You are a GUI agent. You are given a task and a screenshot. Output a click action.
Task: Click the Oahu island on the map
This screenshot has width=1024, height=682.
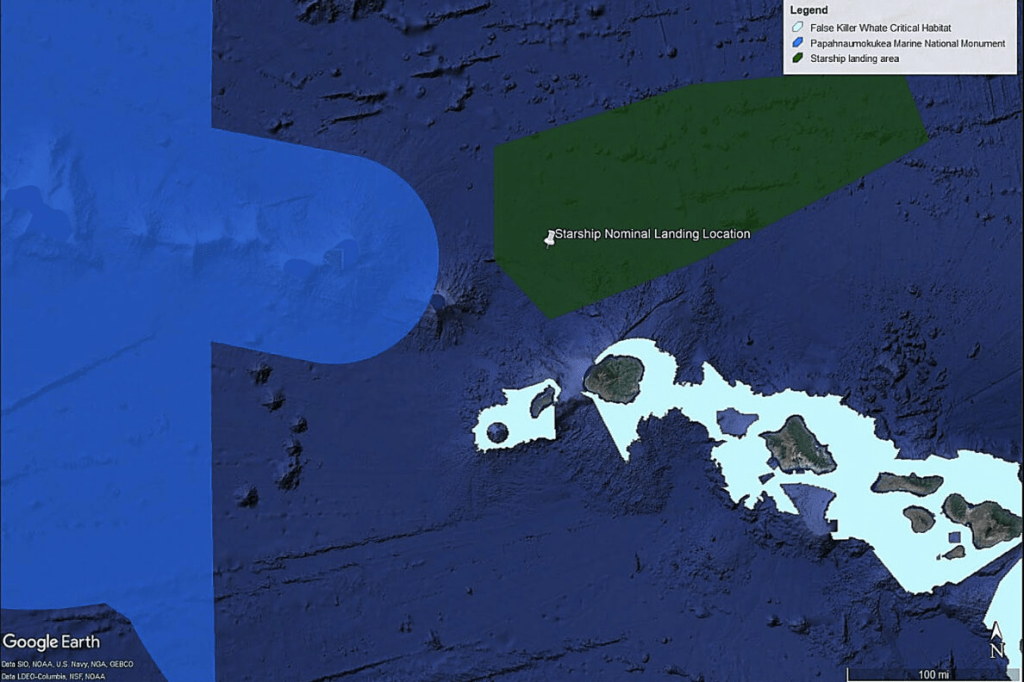(797, 444)
